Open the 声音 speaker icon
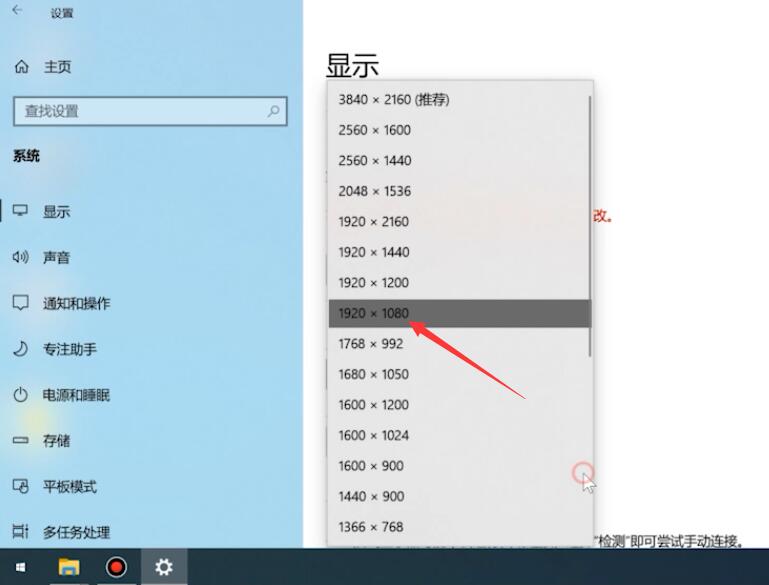 pos(20,256)
